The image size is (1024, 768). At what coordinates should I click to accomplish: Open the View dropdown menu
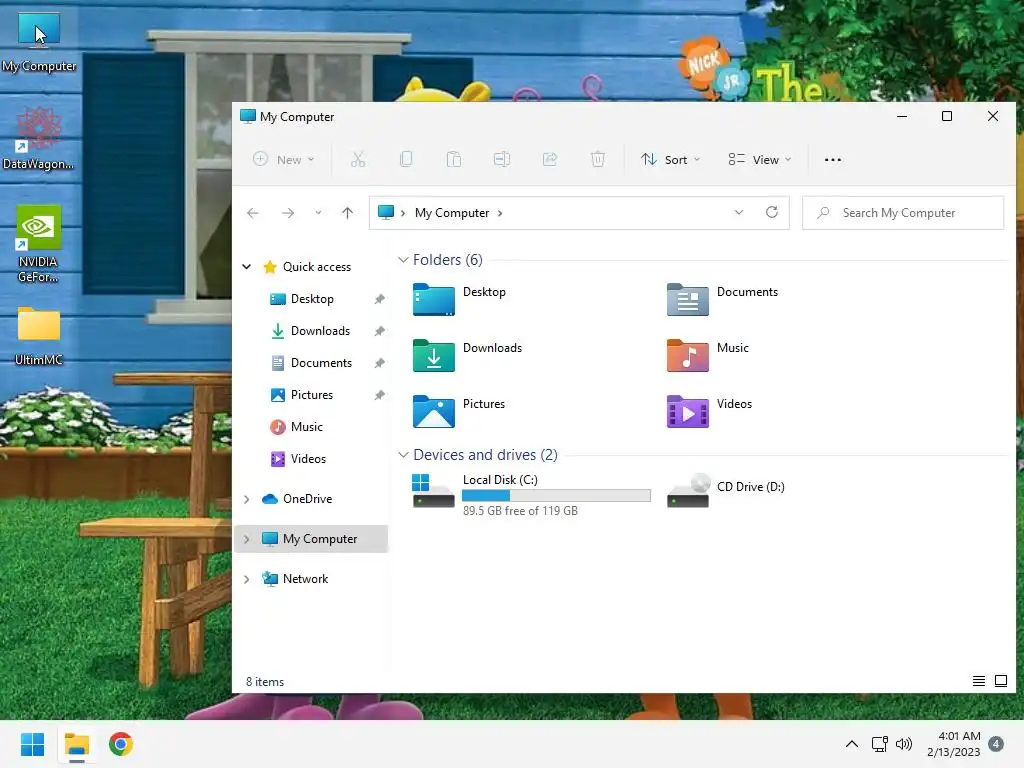760,159
